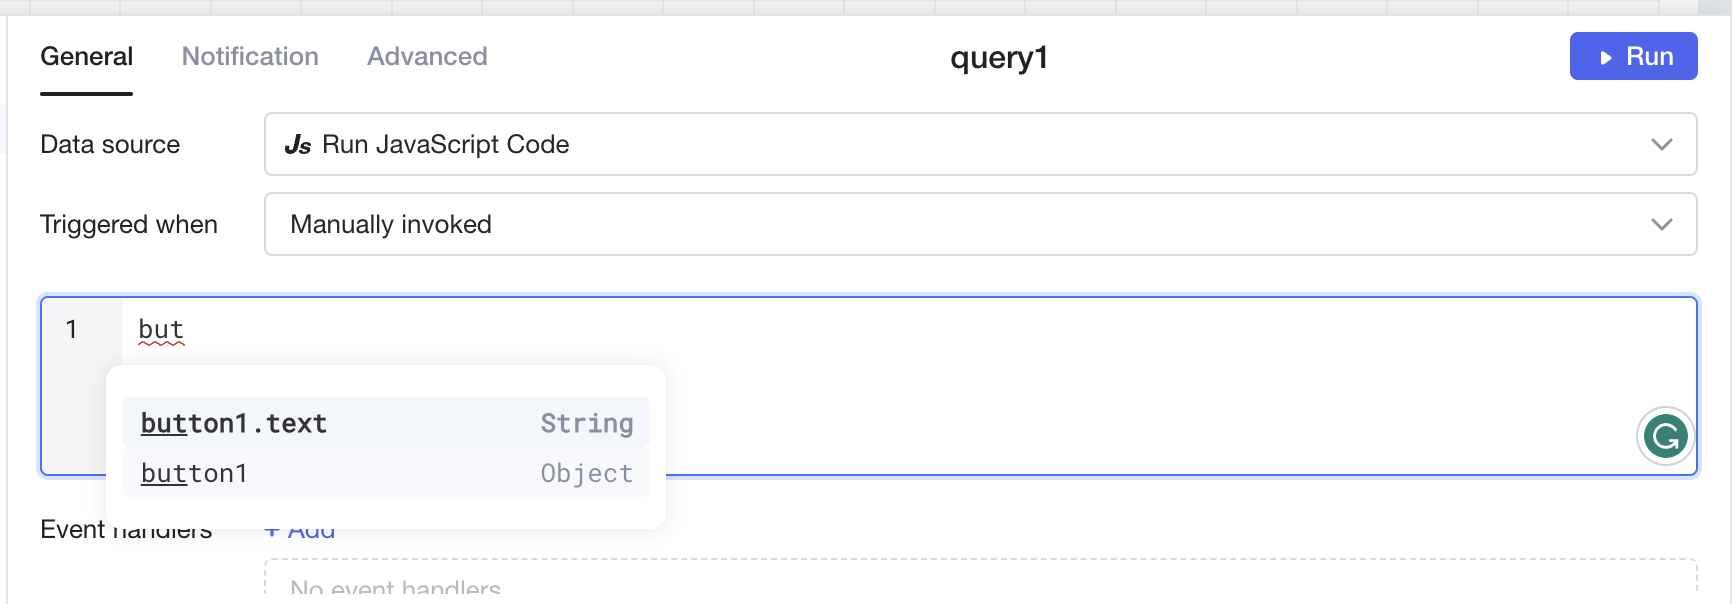
Task: Click line number 1 in editor gutter
Action: [x=71, y=329]
